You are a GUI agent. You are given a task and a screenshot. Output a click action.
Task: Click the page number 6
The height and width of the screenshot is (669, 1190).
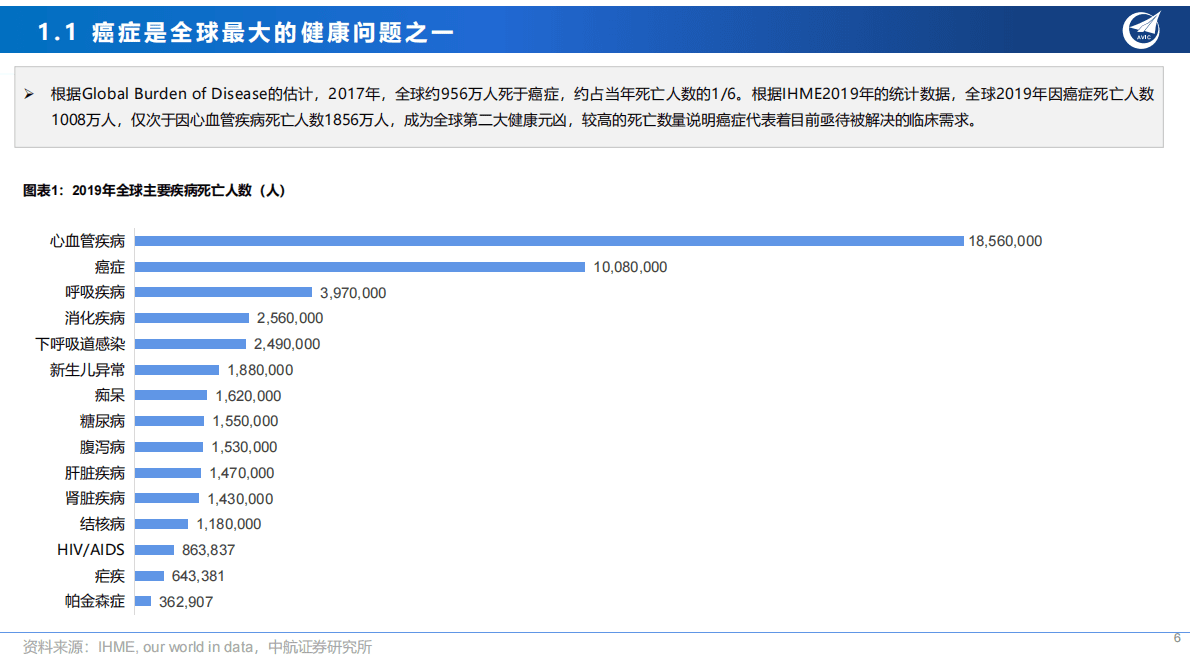[1177, 638]
